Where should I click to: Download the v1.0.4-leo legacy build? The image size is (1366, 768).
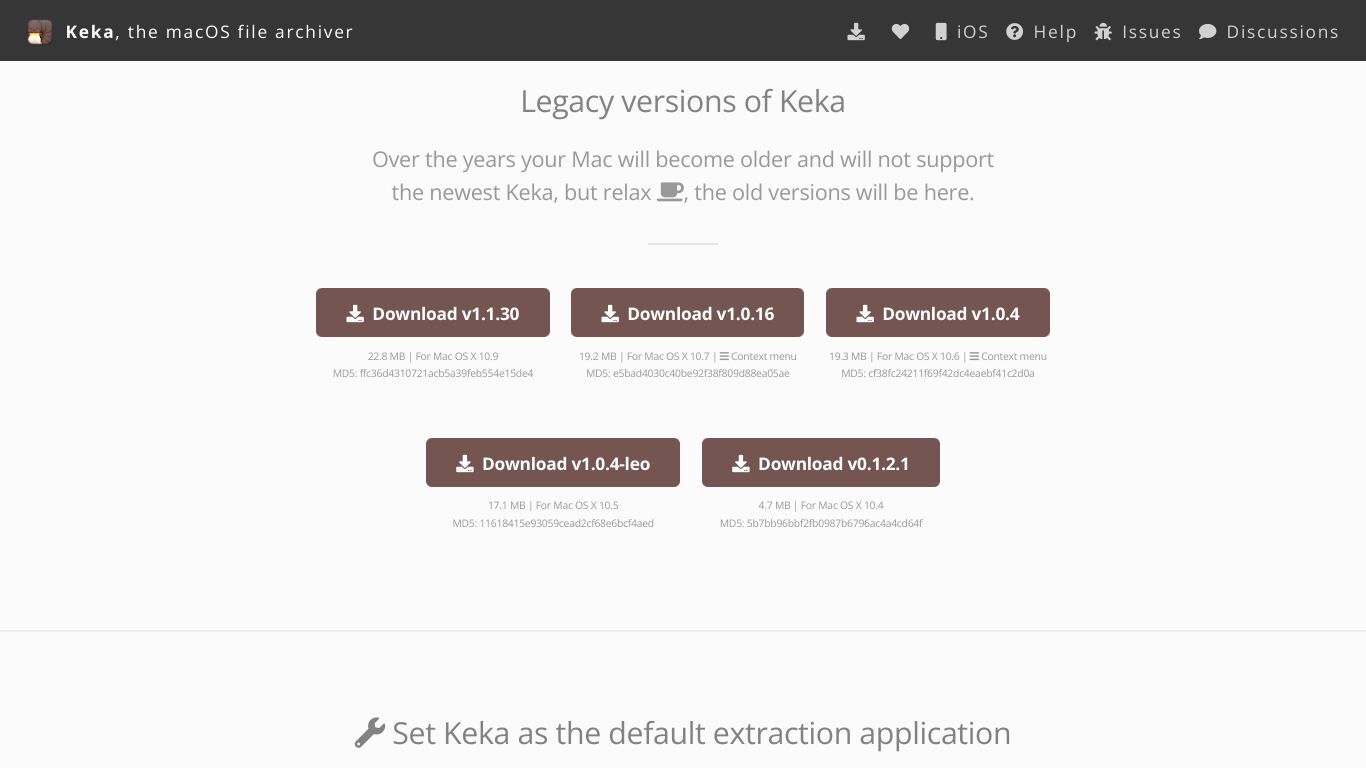[553, 463]
